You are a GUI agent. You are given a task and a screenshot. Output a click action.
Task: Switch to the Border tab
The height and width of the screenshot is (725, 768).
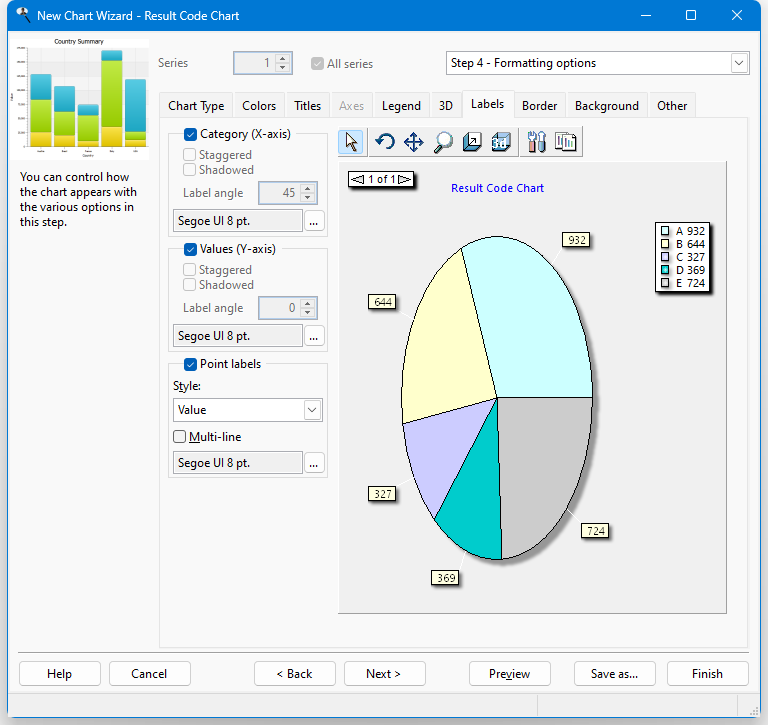540,106
